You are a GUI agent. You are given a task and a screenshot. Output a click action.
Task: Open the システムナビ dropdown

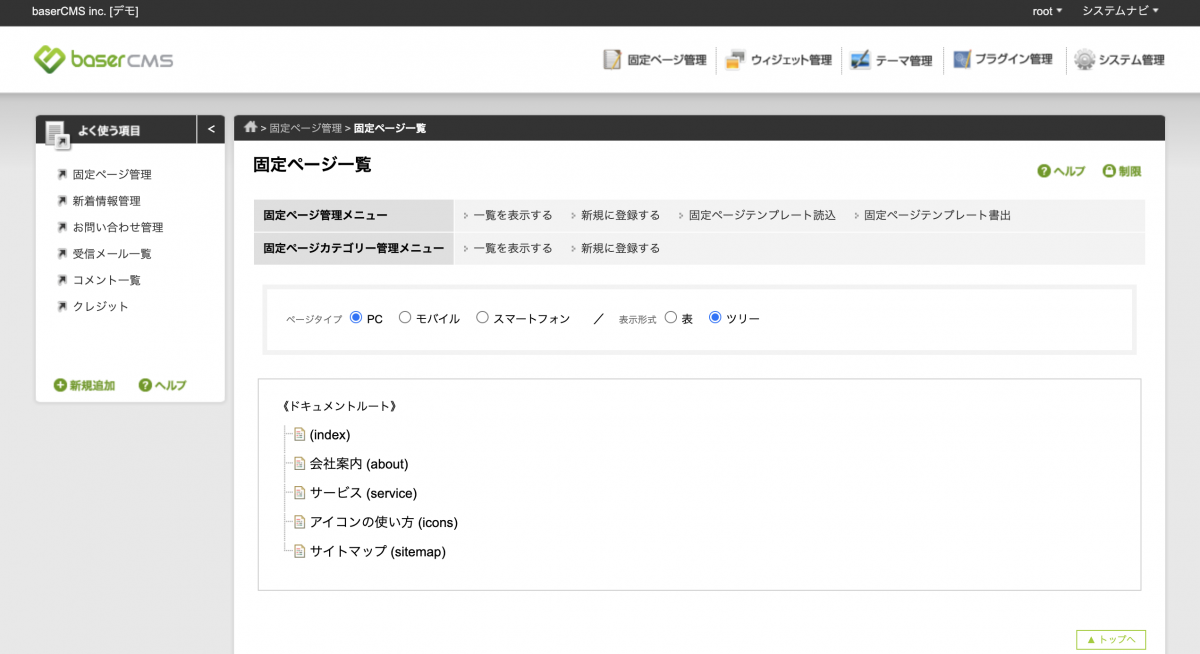[1120, 11]
